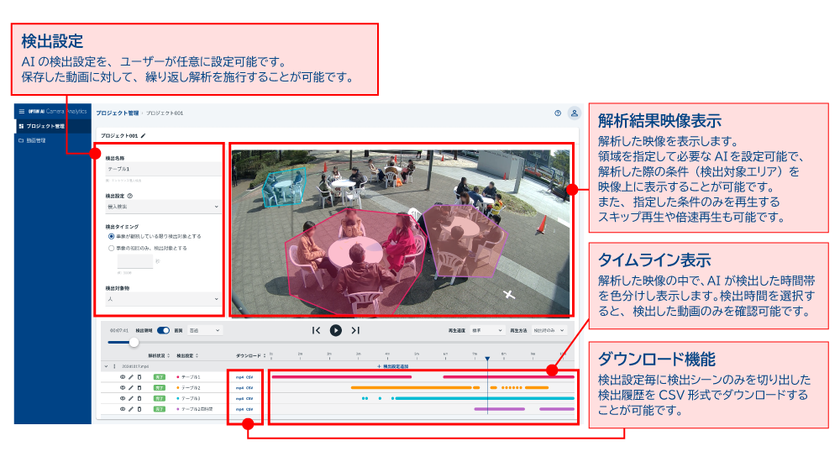Collapse the video file row chevron

click(106, 367)
